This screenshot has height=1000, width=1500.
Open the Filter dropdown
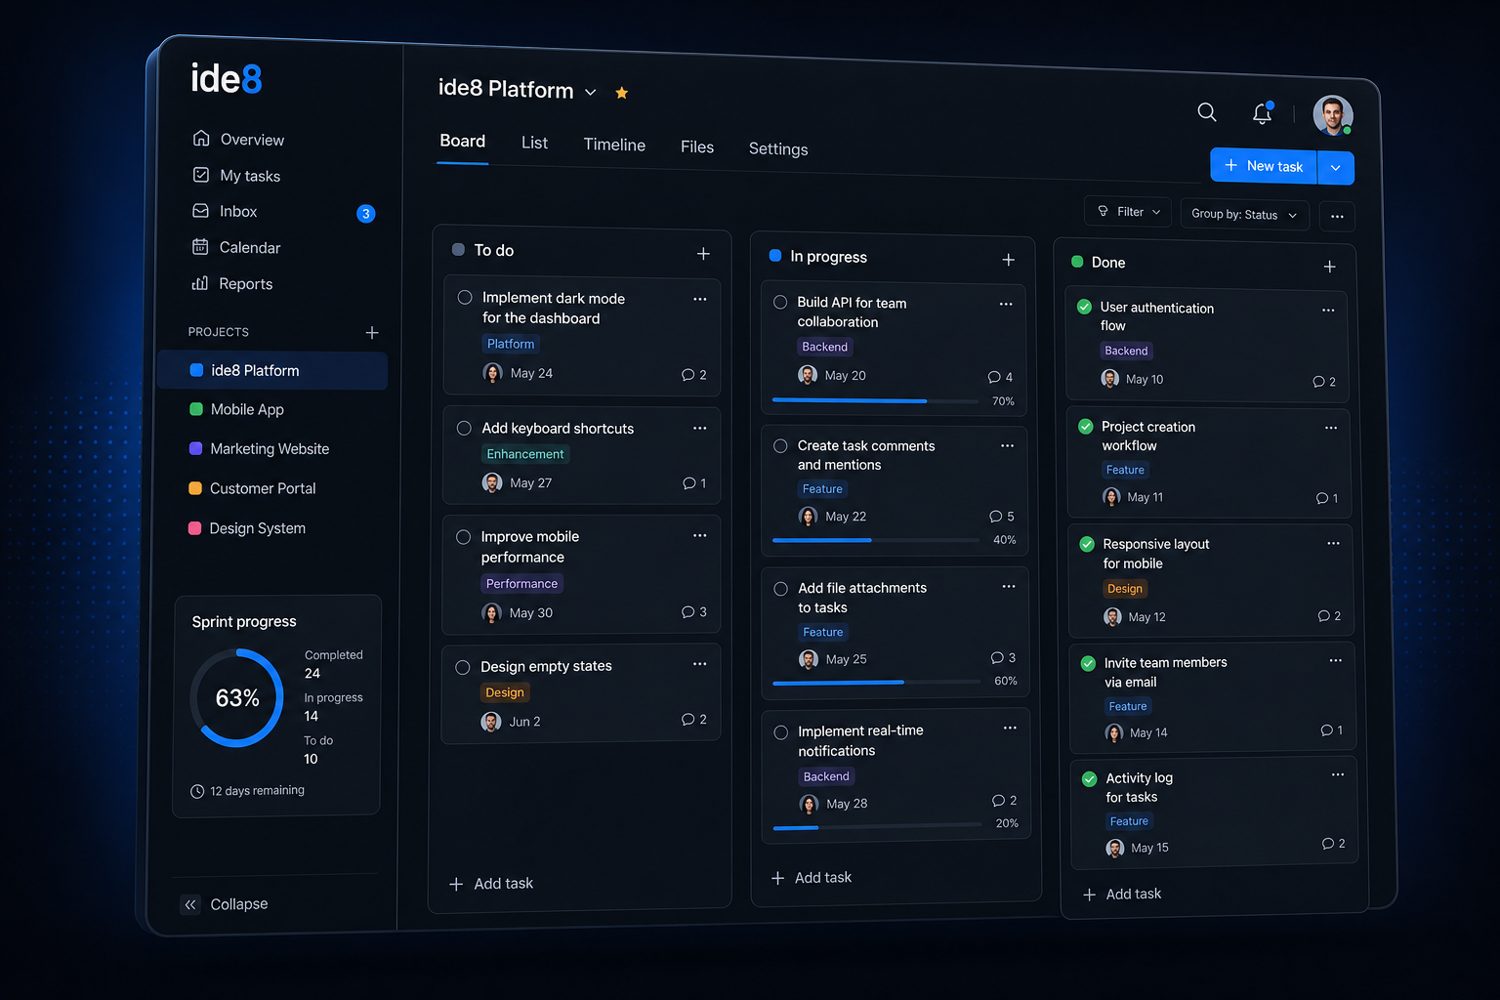pyautogui.click(x=1128, y=212)
